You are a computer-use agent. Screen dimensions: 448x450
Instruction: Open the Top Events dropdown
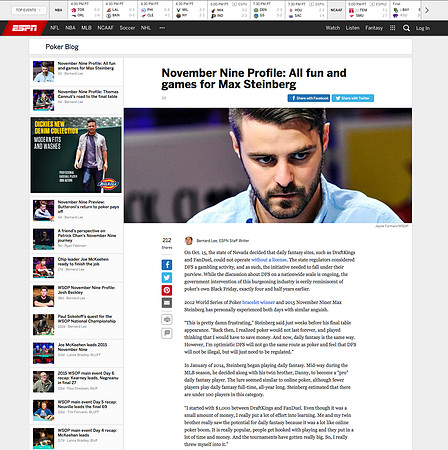click(x=29, y=10)
